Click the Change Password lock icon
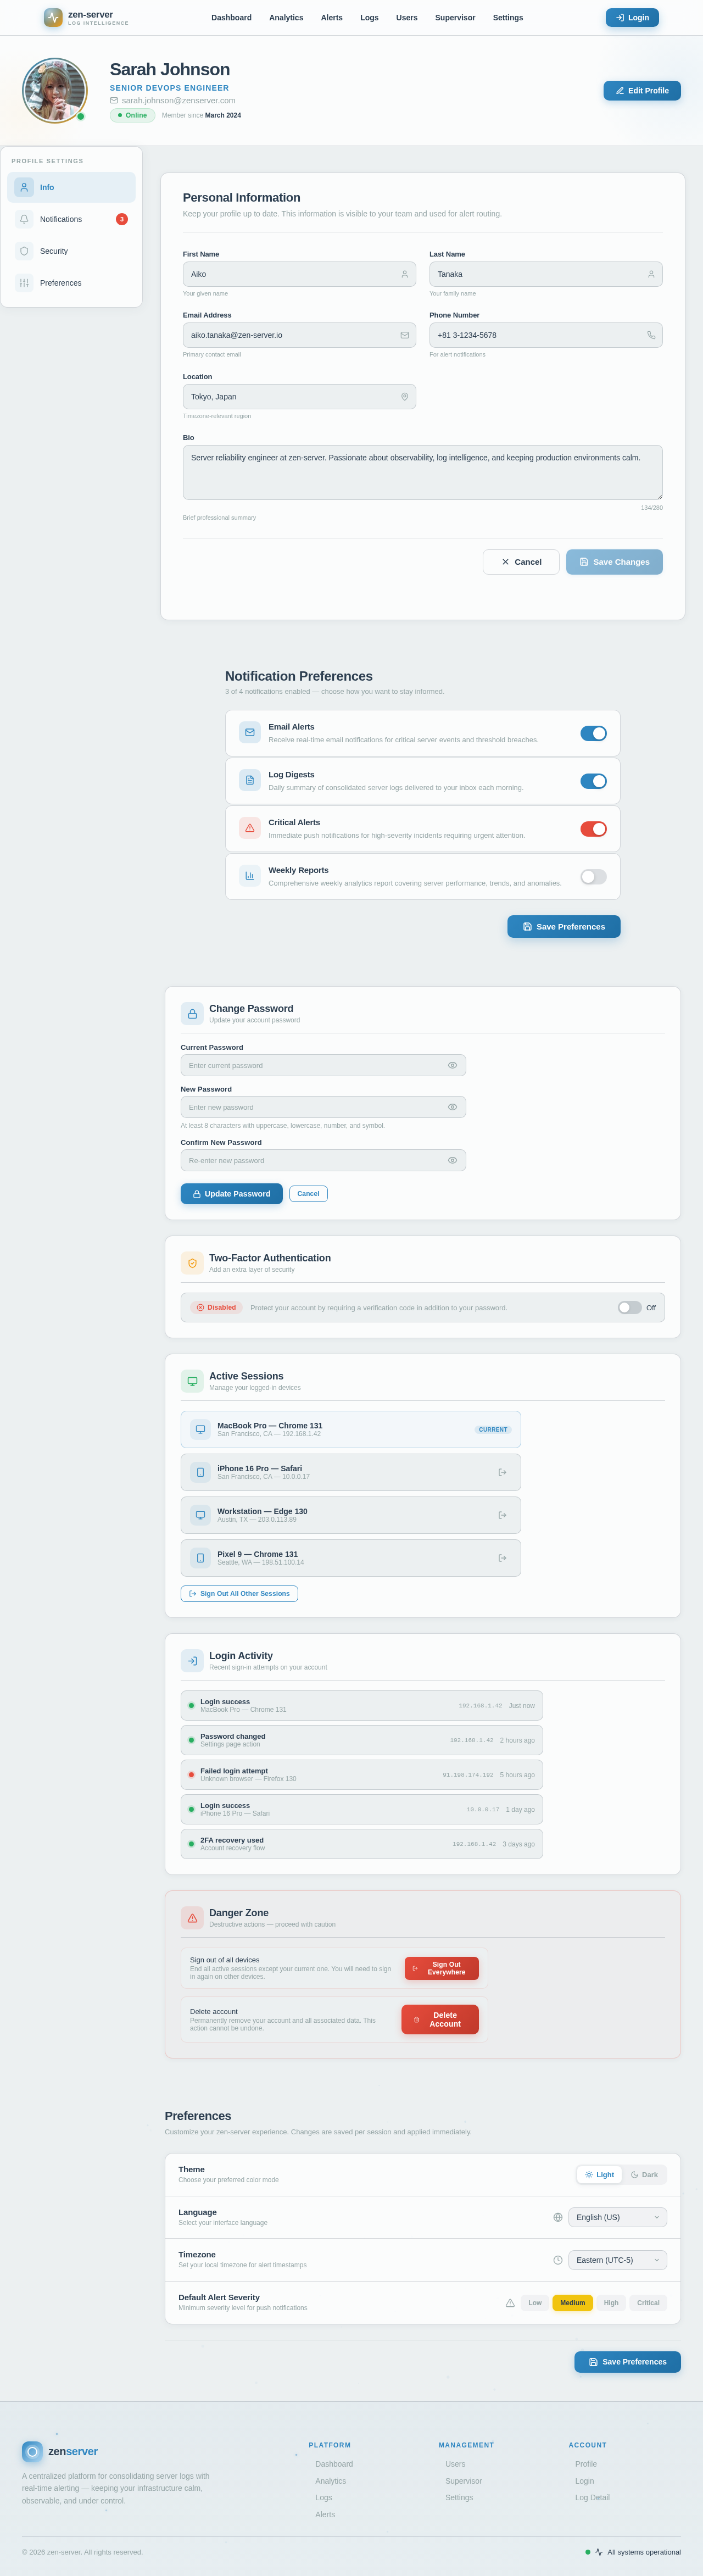 [x=192, y=1014]
